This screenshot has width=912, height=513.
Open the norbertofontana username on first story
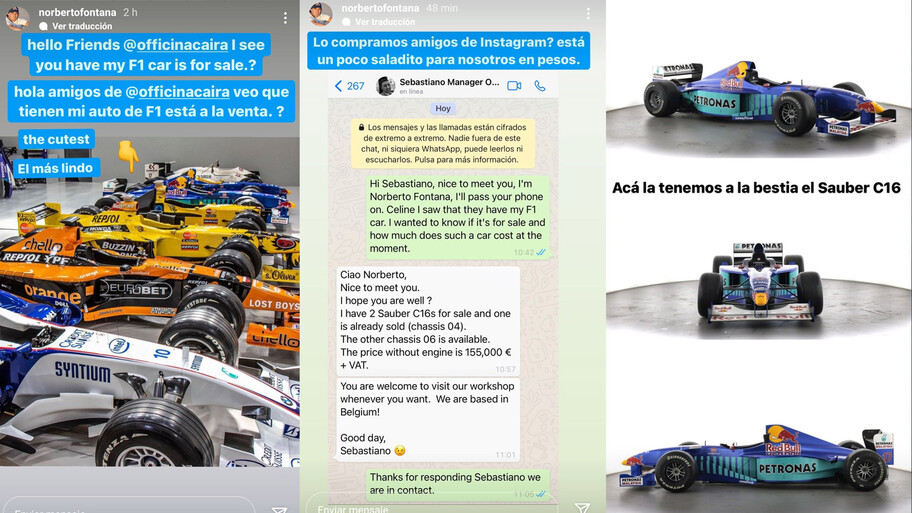tap(77, 12)
